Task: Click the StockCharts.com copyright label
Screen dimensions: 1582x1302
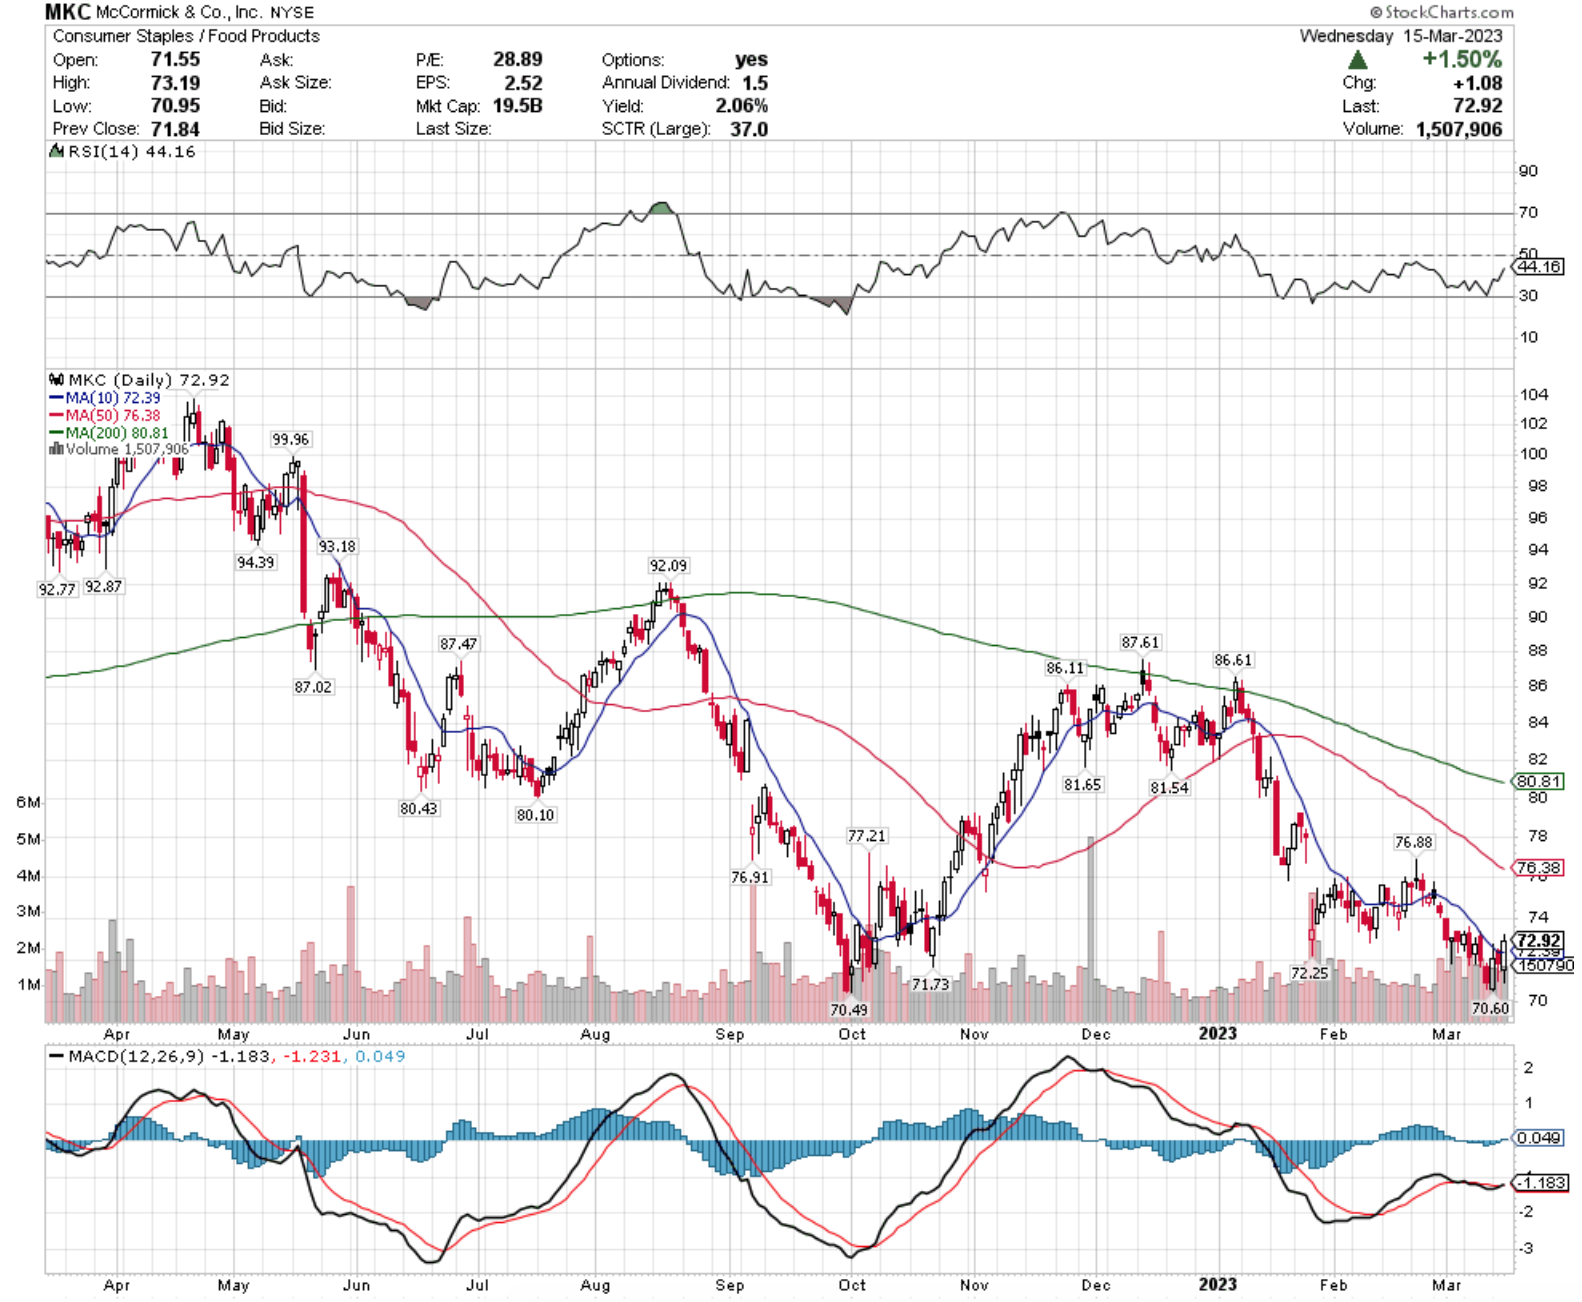Action: pos(1441,12)
